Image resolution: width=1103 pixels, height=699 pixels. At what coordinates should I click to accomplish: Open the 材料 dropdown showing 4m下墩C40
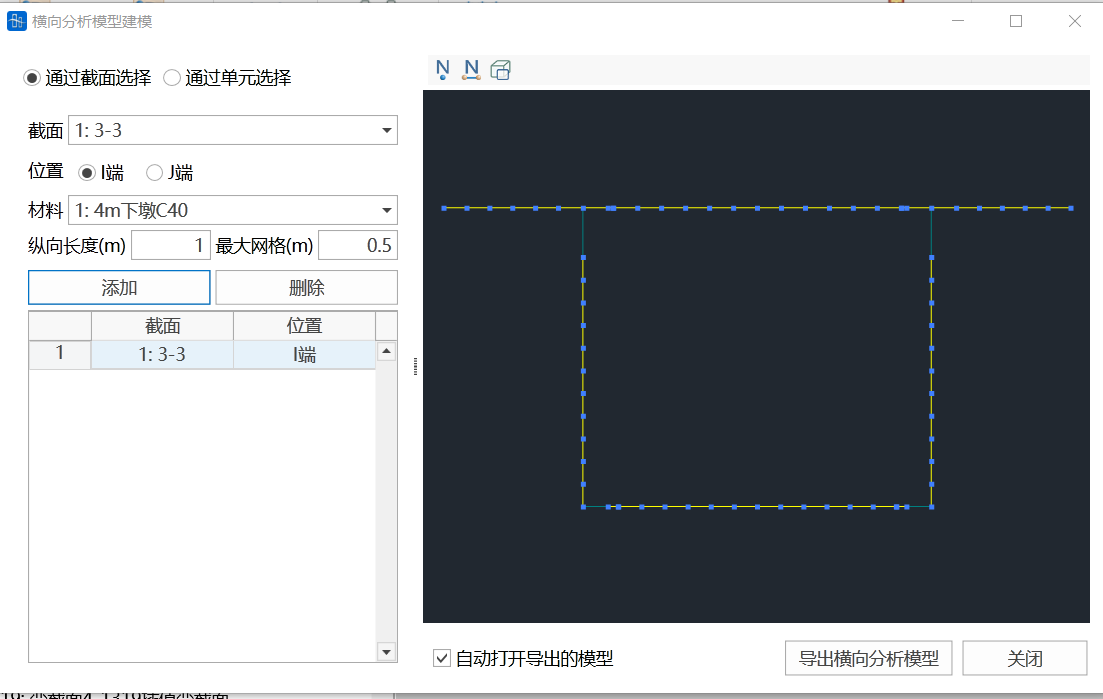point(233,210)
